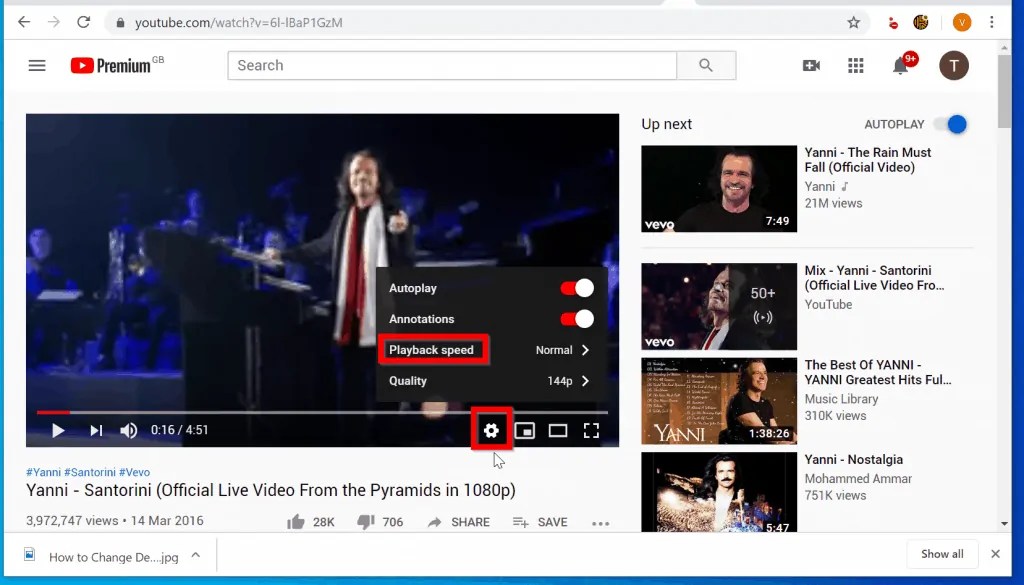
Task: Open the Playback speed submenu
Action: point(432,349)
